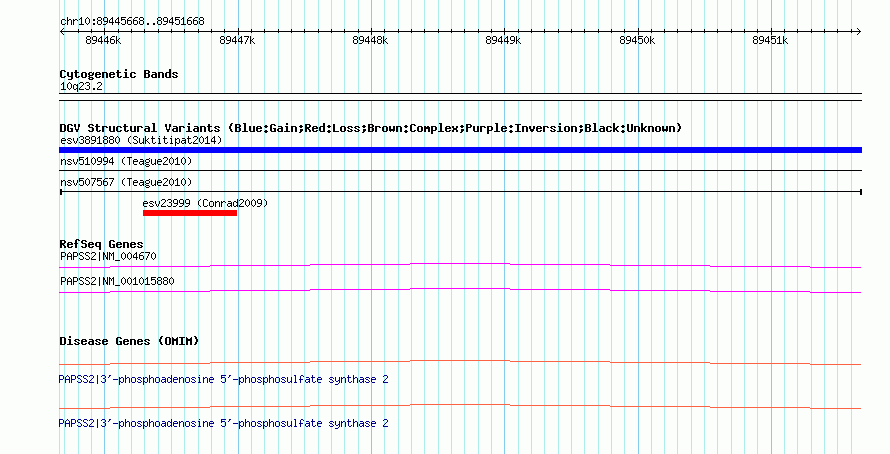The width and height of the screenshot is (890, 454).
Task: Open the second PAPSS2 OMIM disease gene link
Action: point(224,423)
